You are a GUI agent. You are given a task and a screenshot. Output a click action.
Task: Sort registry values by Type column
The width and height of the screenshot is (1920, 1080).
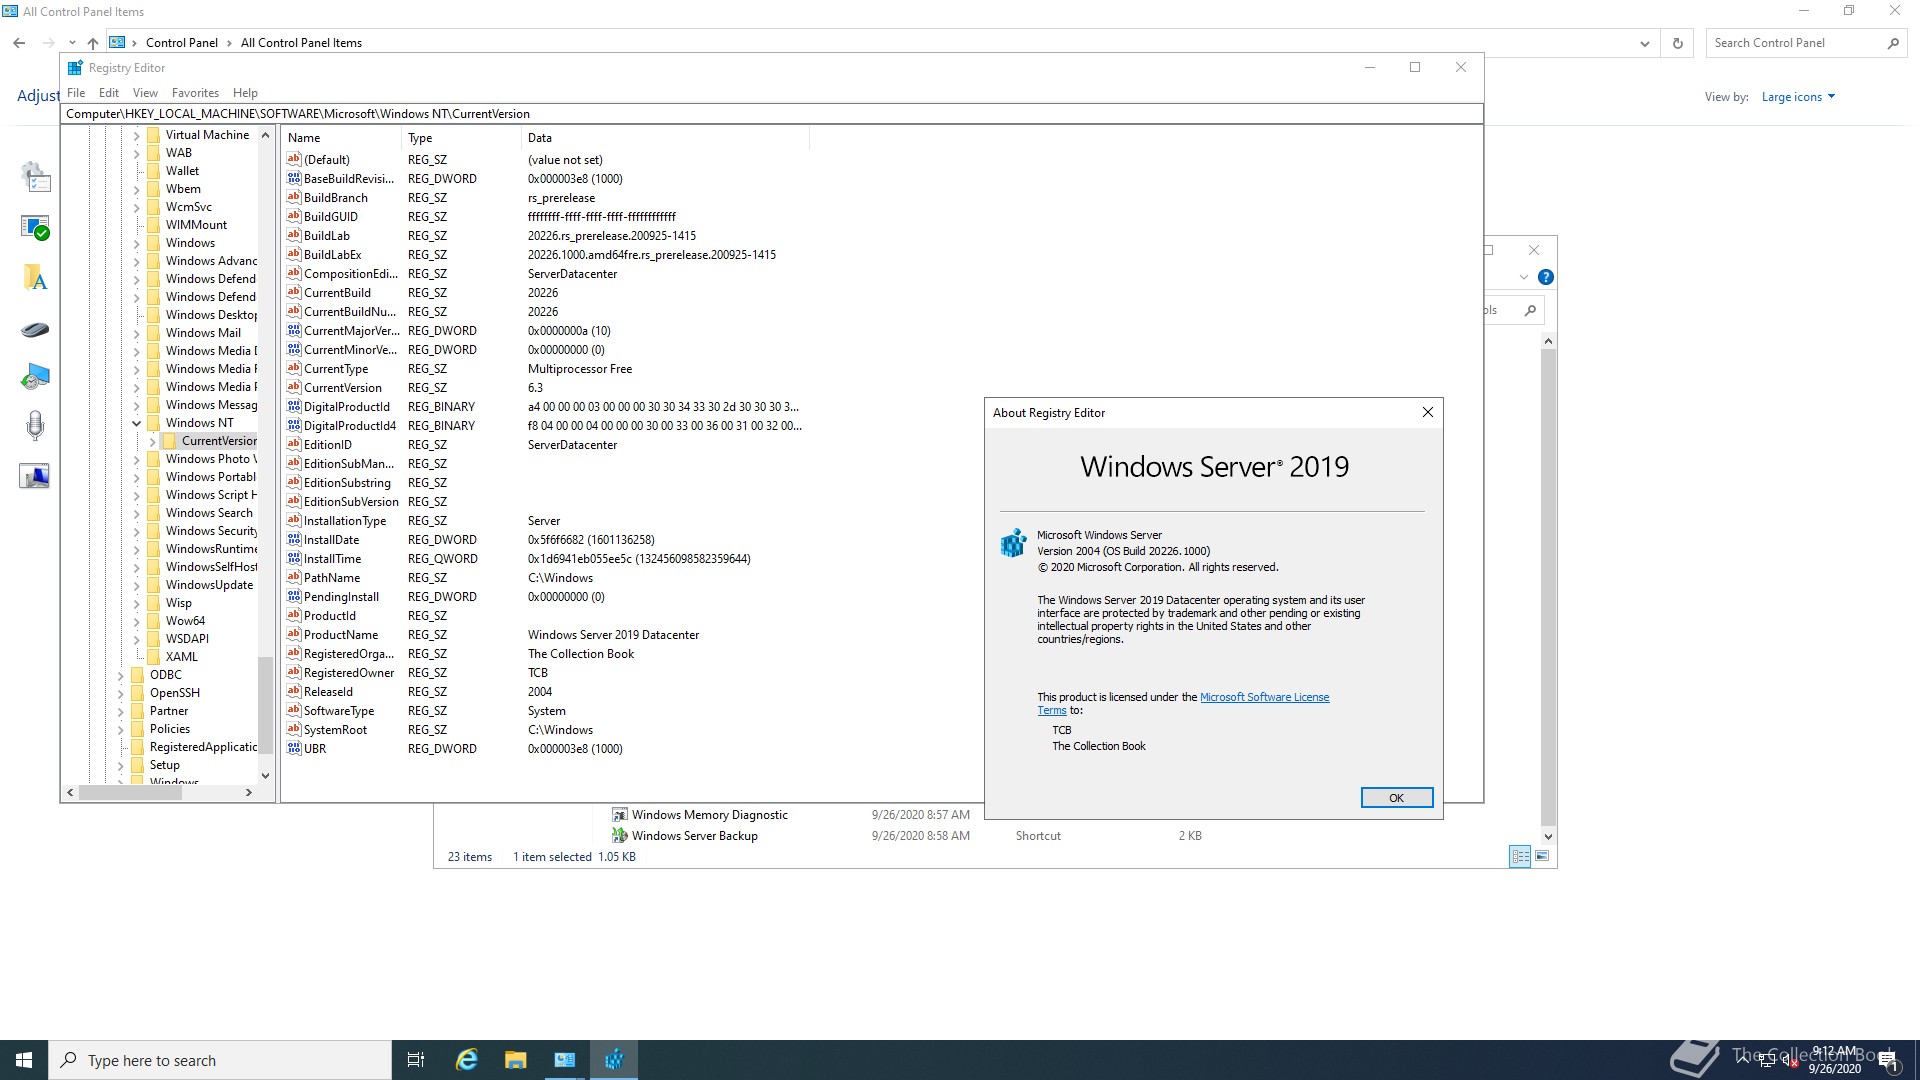click(461, 138)
